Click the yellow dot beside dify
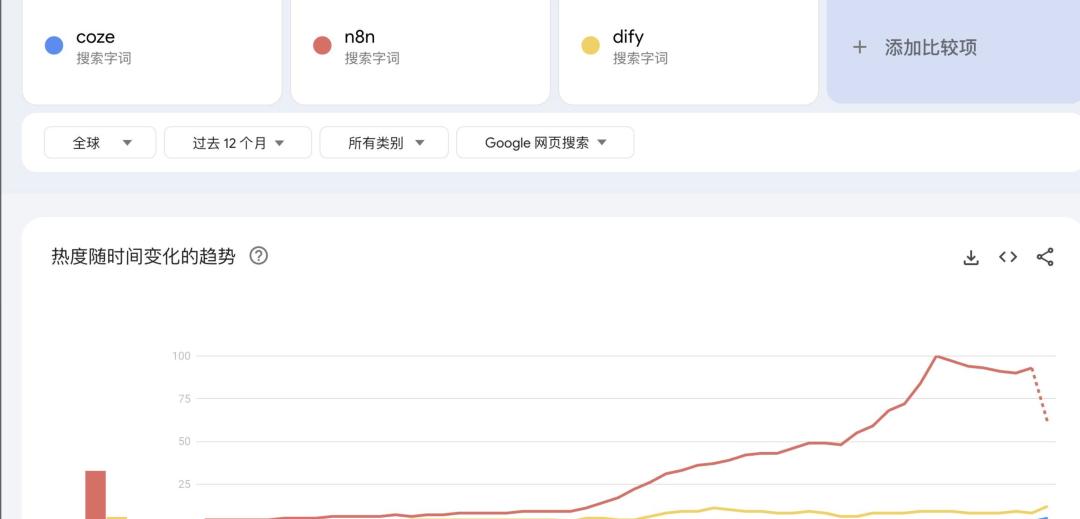1080x519 pixels. pyautogui.click(x=590, y=45)
